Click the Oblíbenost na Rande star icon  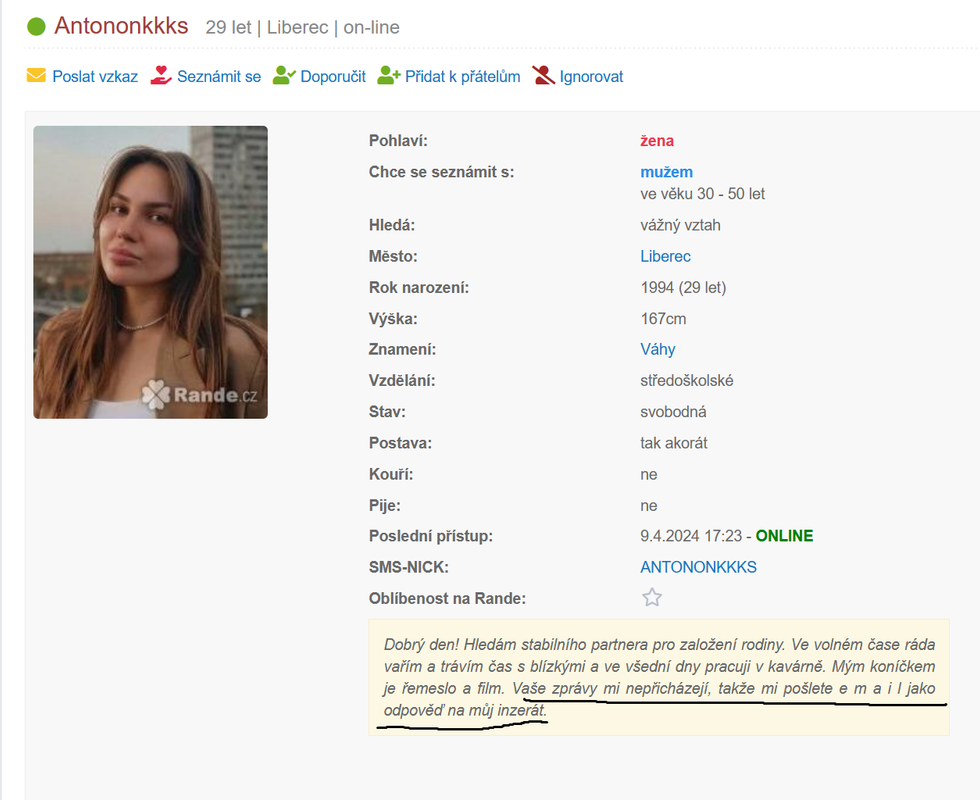pos(652,598)
